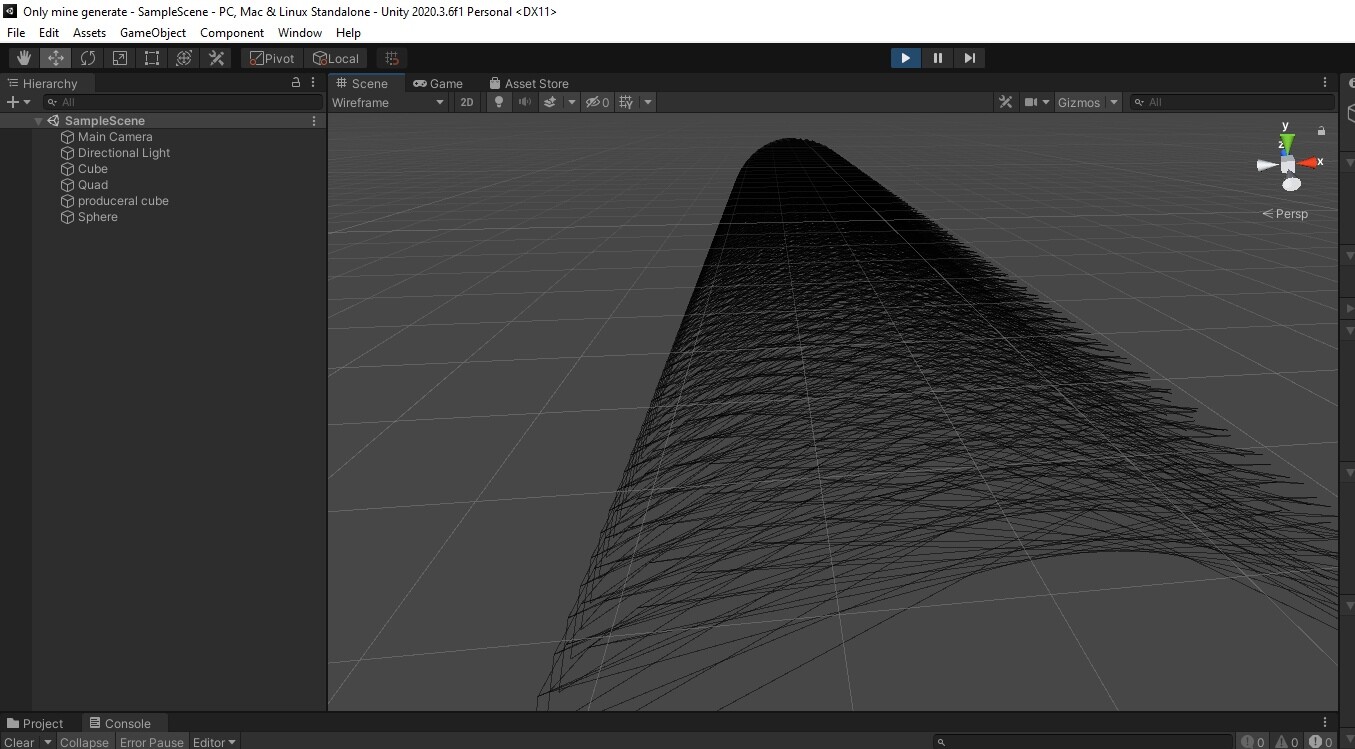Select the Move tool
1355x749 pixels.
tap(55, 57)
